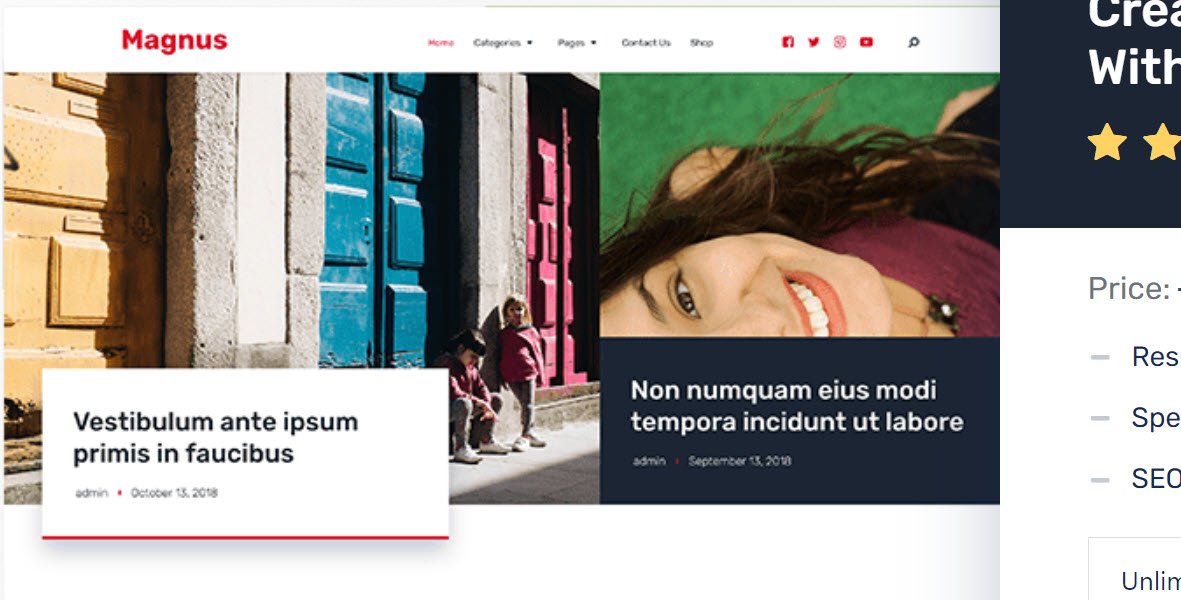Click the search magnifier icon
This screenshot has width=1181, height=600.
click(x=914, y=43)
